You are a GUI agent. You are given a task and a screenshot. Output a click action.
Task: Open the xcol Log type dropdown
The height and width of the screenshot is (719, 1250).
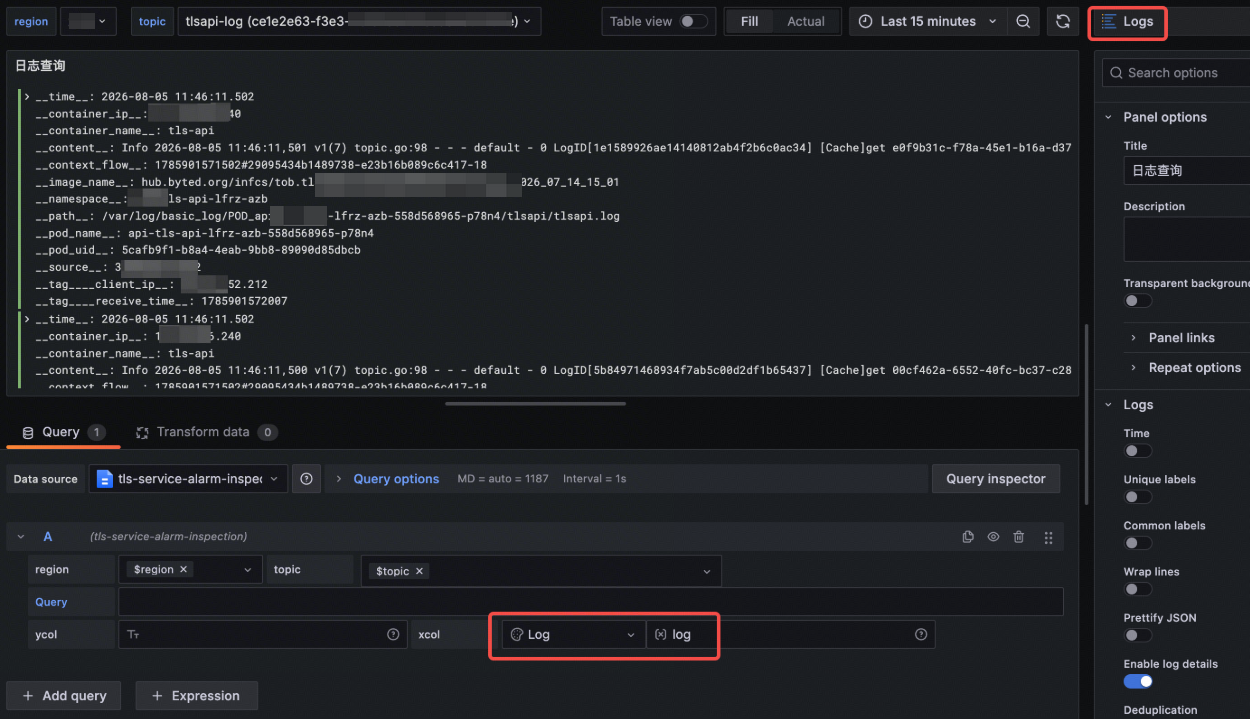(573, 635)
